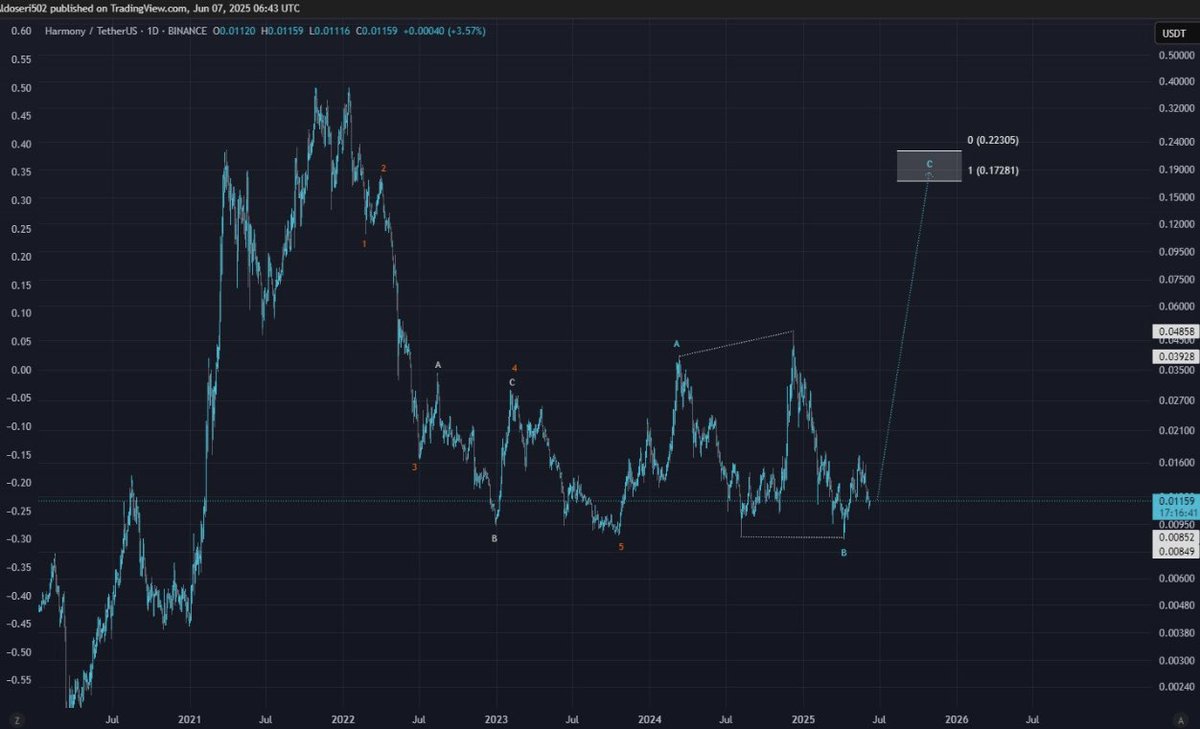The height and width of the screenshot is (729, 1200).
Task: Click the orange wave 2 label
Action: pos(383,169)
